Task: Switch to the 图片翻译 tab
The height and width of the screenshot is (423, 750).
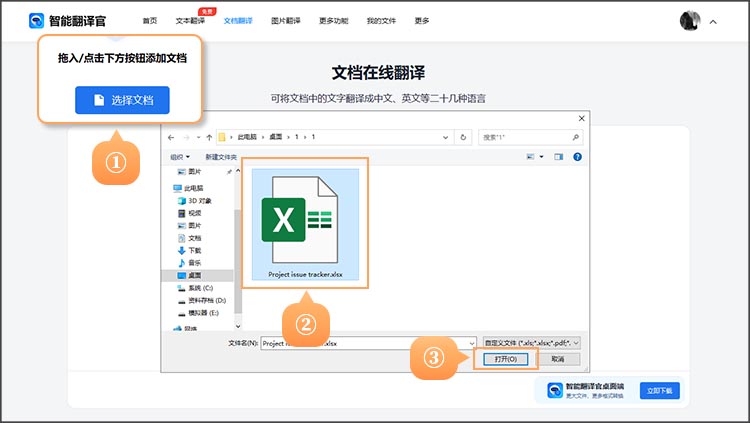Action: (285, 20)
